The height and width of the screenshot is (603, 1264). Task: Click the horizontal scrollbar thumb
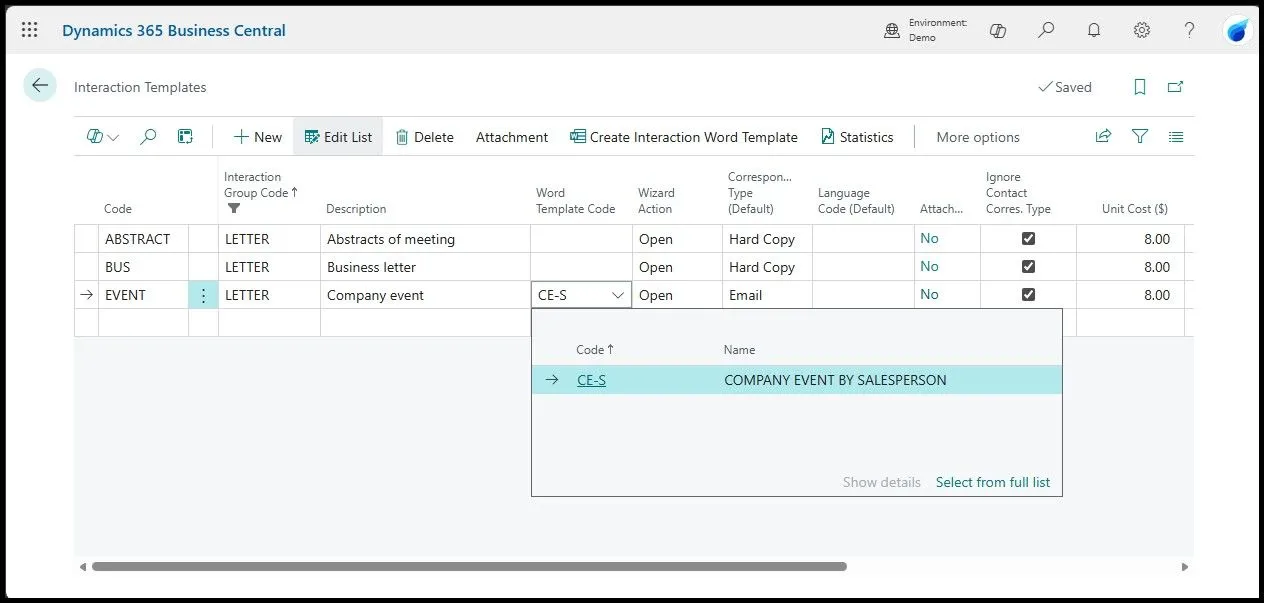coord(469,566)
